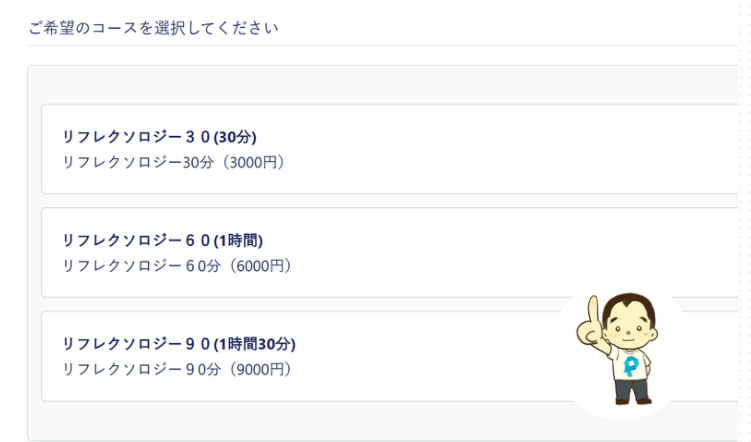Click the リフレクソロジー９０(1時間30分) bold title
Viewport: 751px width, 442px height.
tap(179, 344)
